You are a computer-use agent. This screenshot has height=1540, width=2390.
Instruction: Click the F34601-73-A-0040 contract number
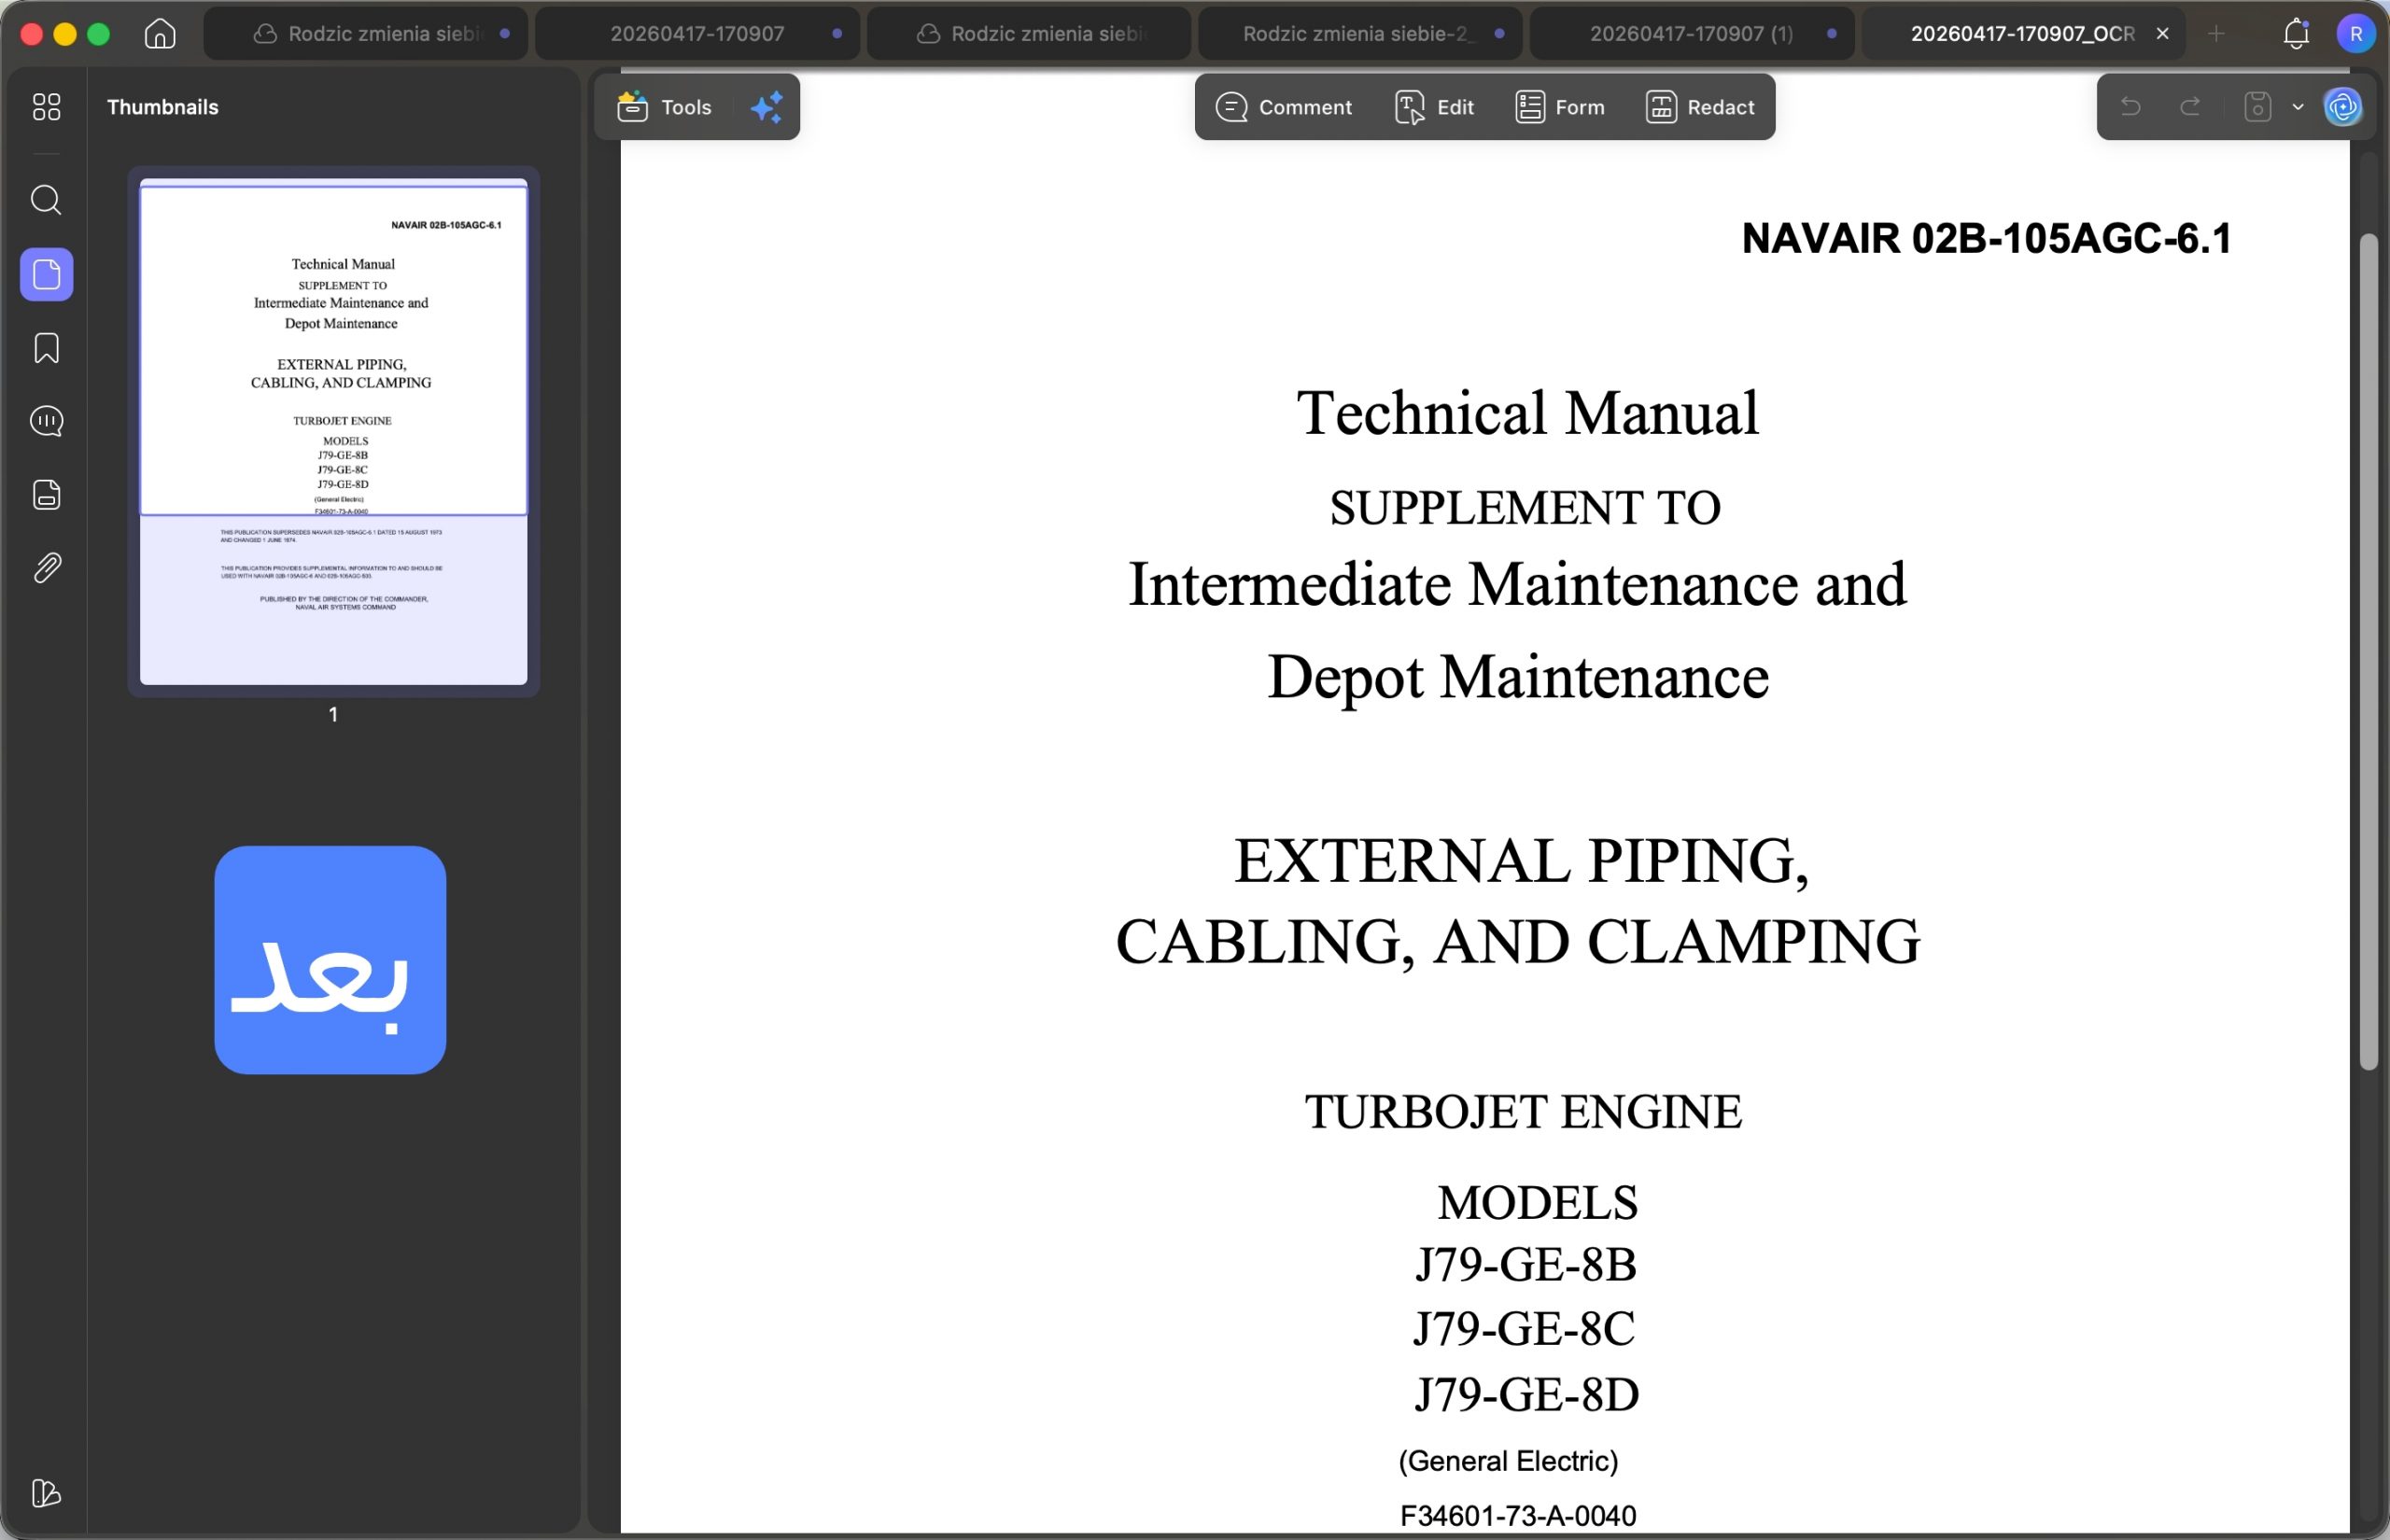coord(1518,1516)
